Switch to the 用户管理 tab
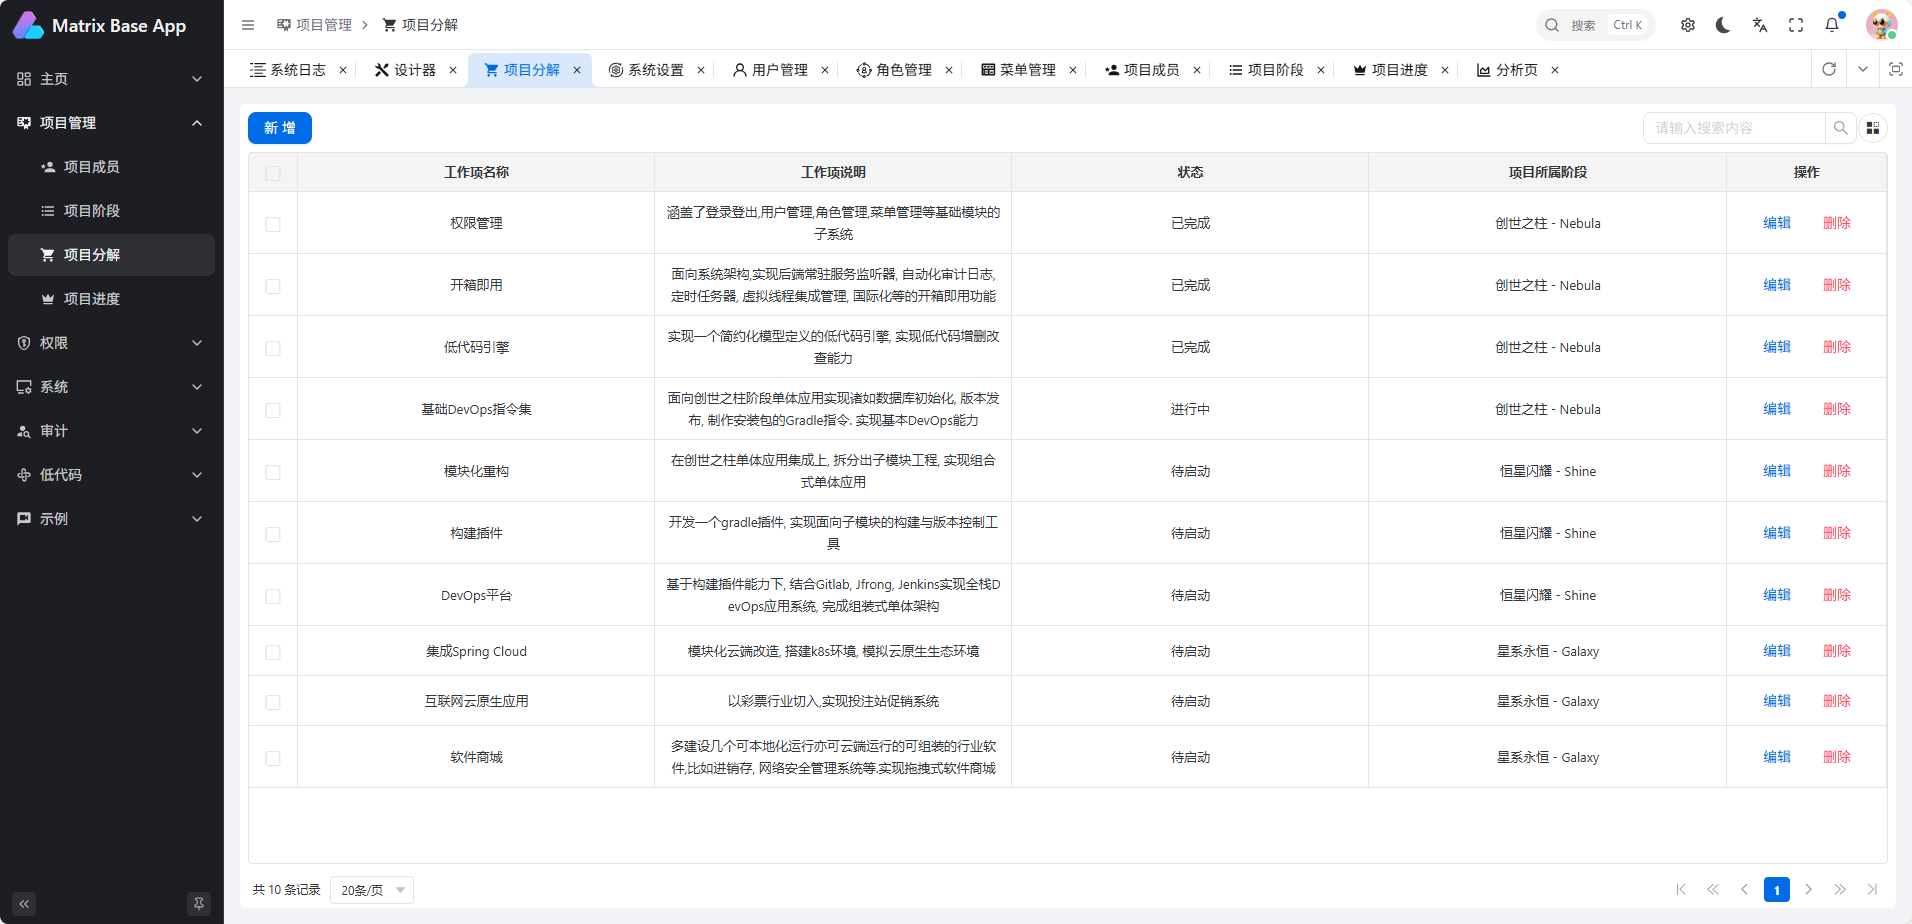 (779, 70)
